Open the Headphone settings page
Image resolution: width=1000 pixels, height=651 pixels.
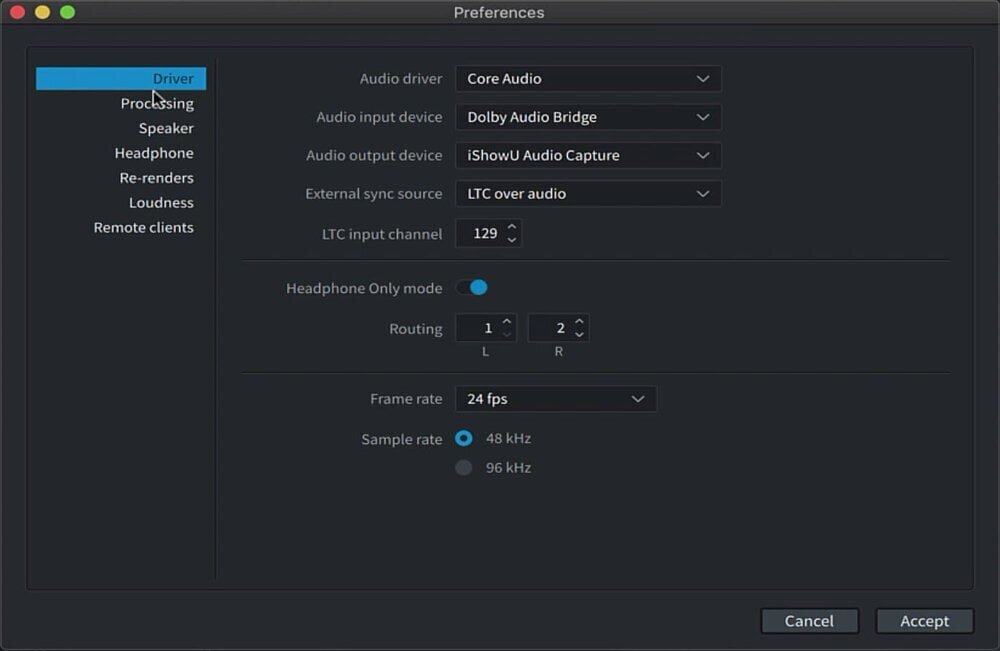point(154,152)
